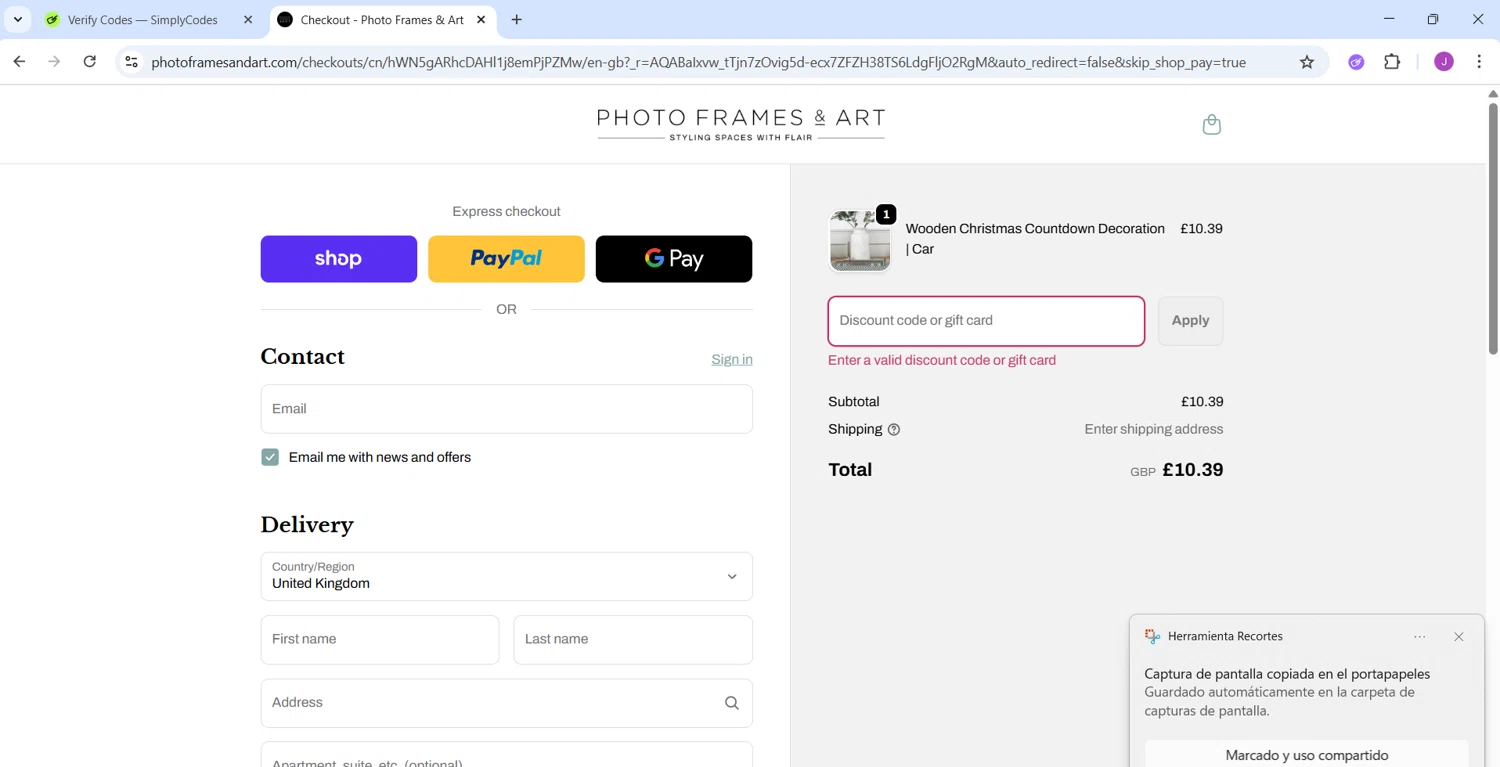Click the Apply discount button
Screen dimensions: 1500x767
point(1190,321)
